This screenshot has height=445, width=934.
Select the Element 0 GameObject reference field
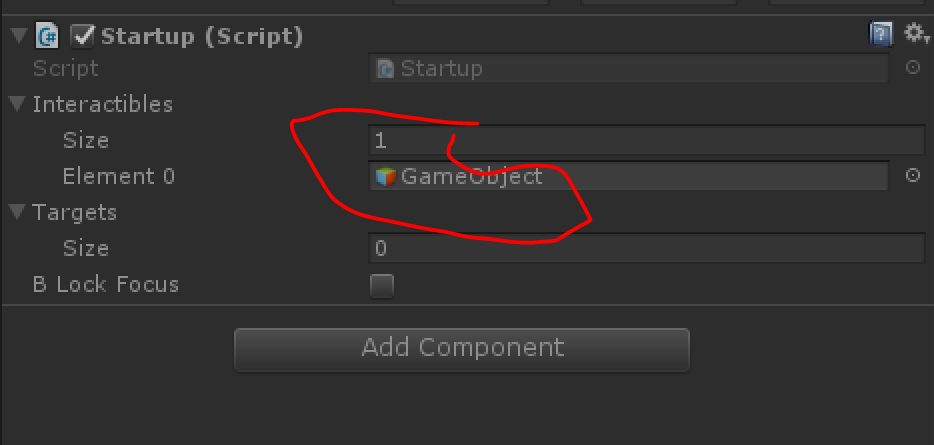[628, 176]
